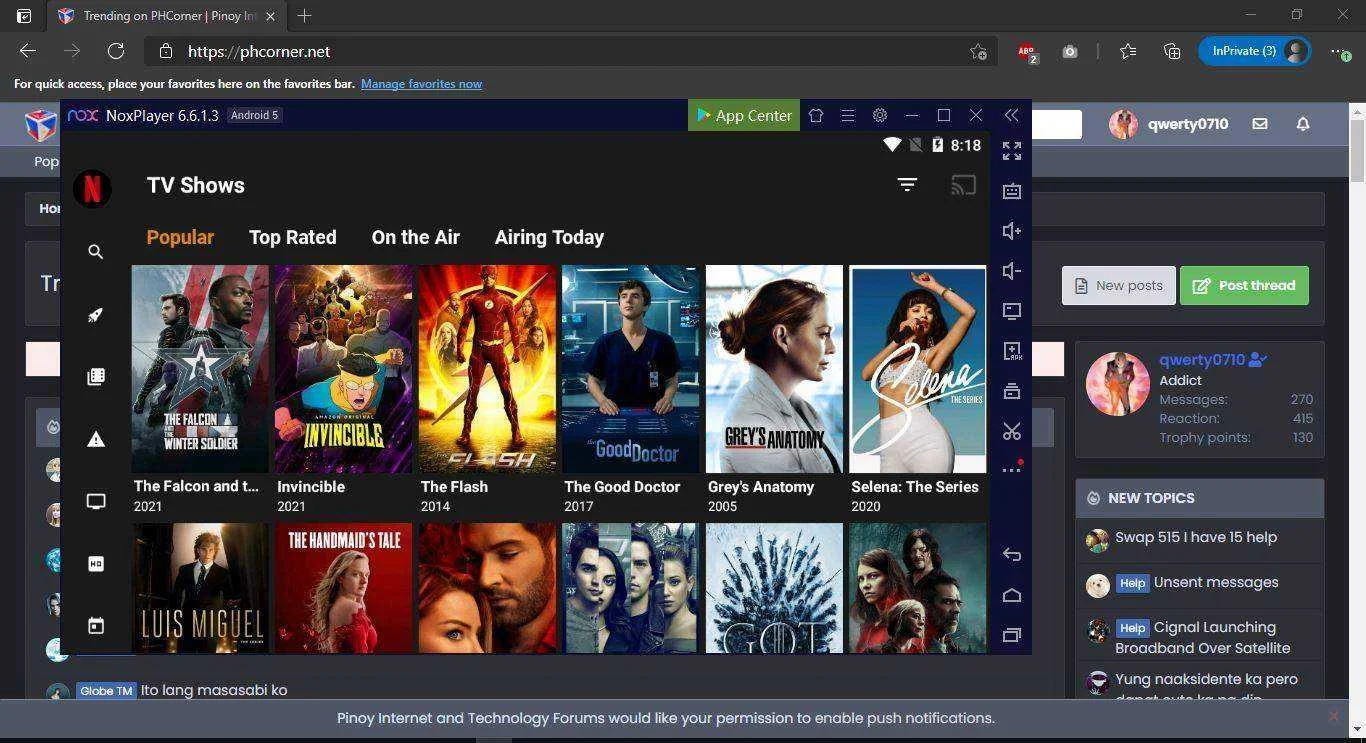Open PHCorner inbox envelope icon
Viewport: 1366px width, 743px height.
[x=1260, y=124]
